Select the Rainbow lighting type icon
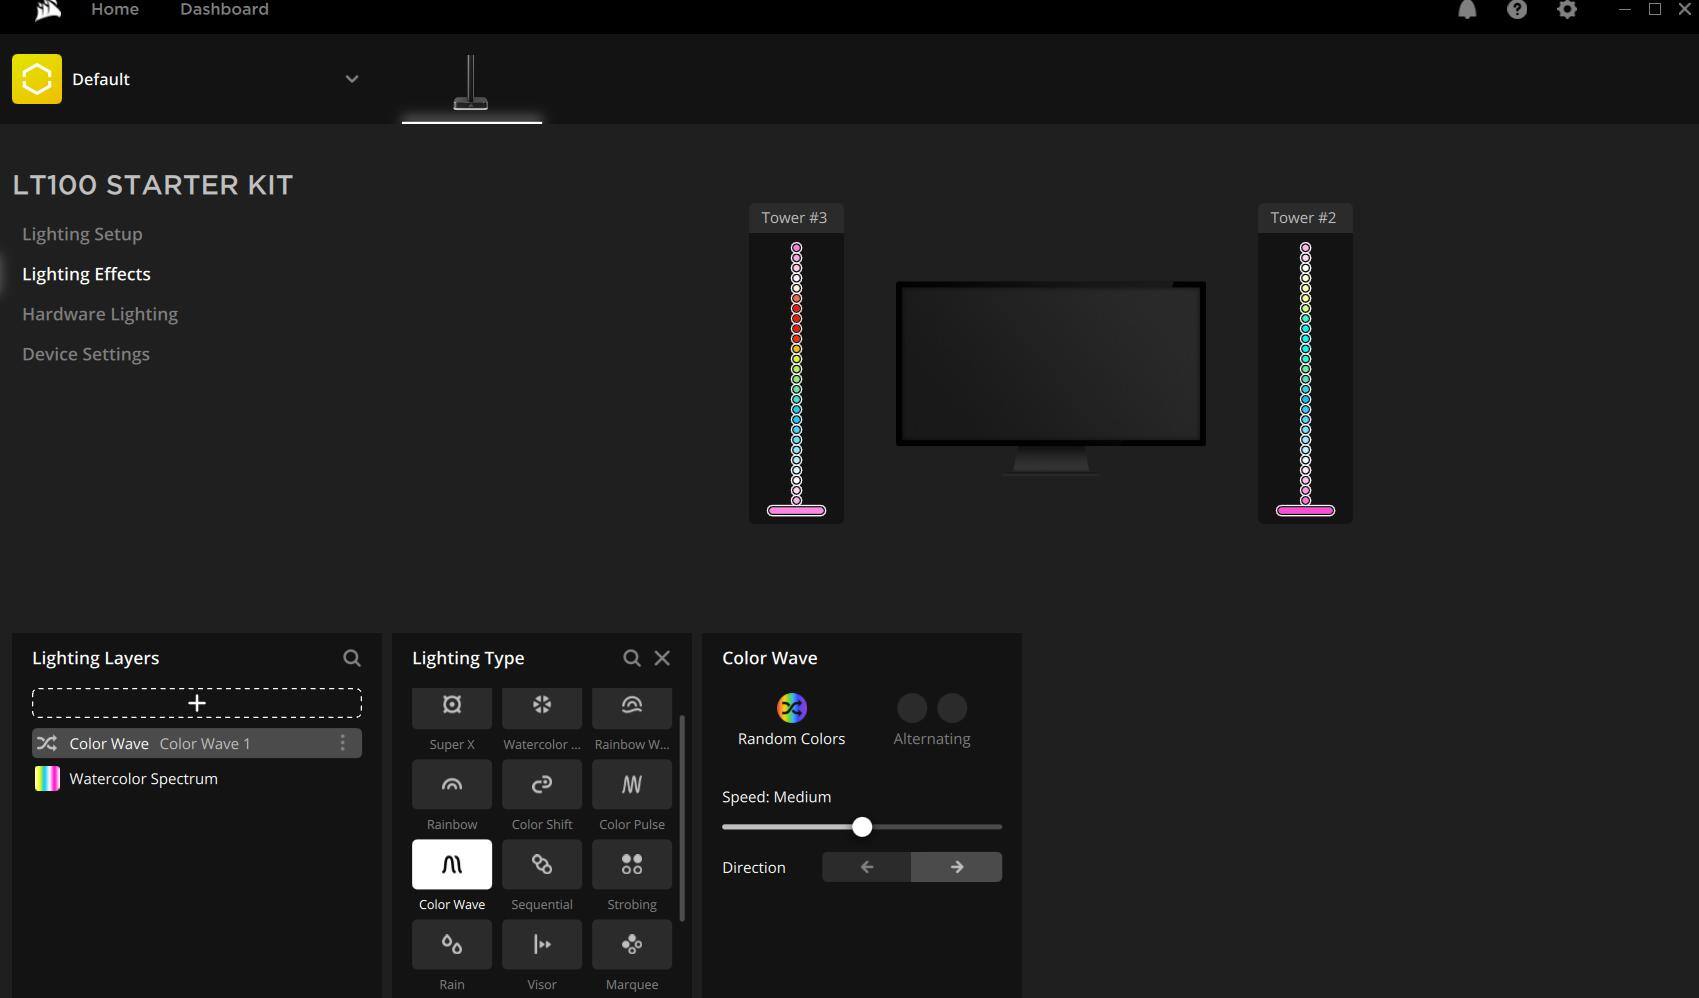Image resolution: width=1699 pixels, height=998 pixels. click(452, 785)
